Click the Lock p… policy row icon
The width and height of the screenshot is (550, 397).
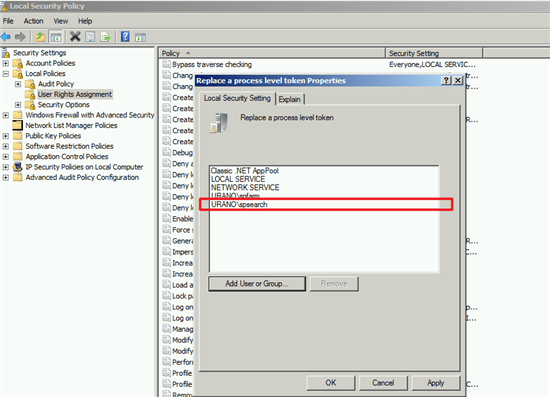point(167,296)
